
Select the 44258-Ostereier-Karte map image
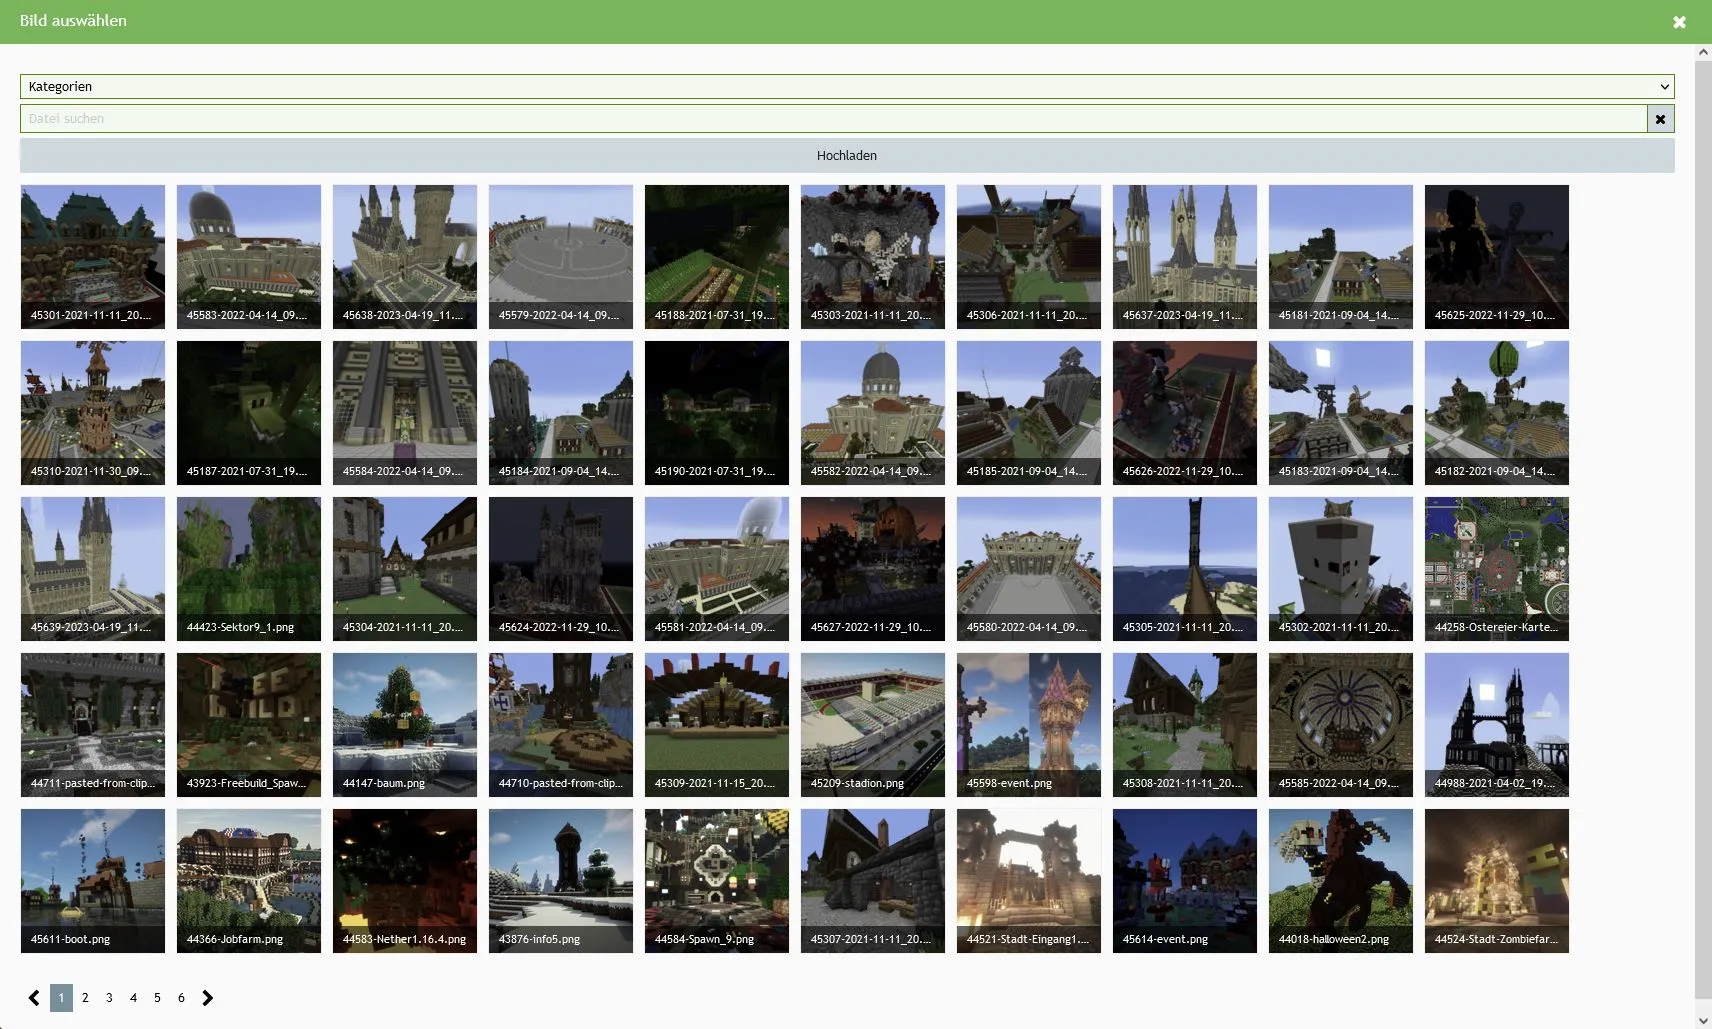point(1497,569)
